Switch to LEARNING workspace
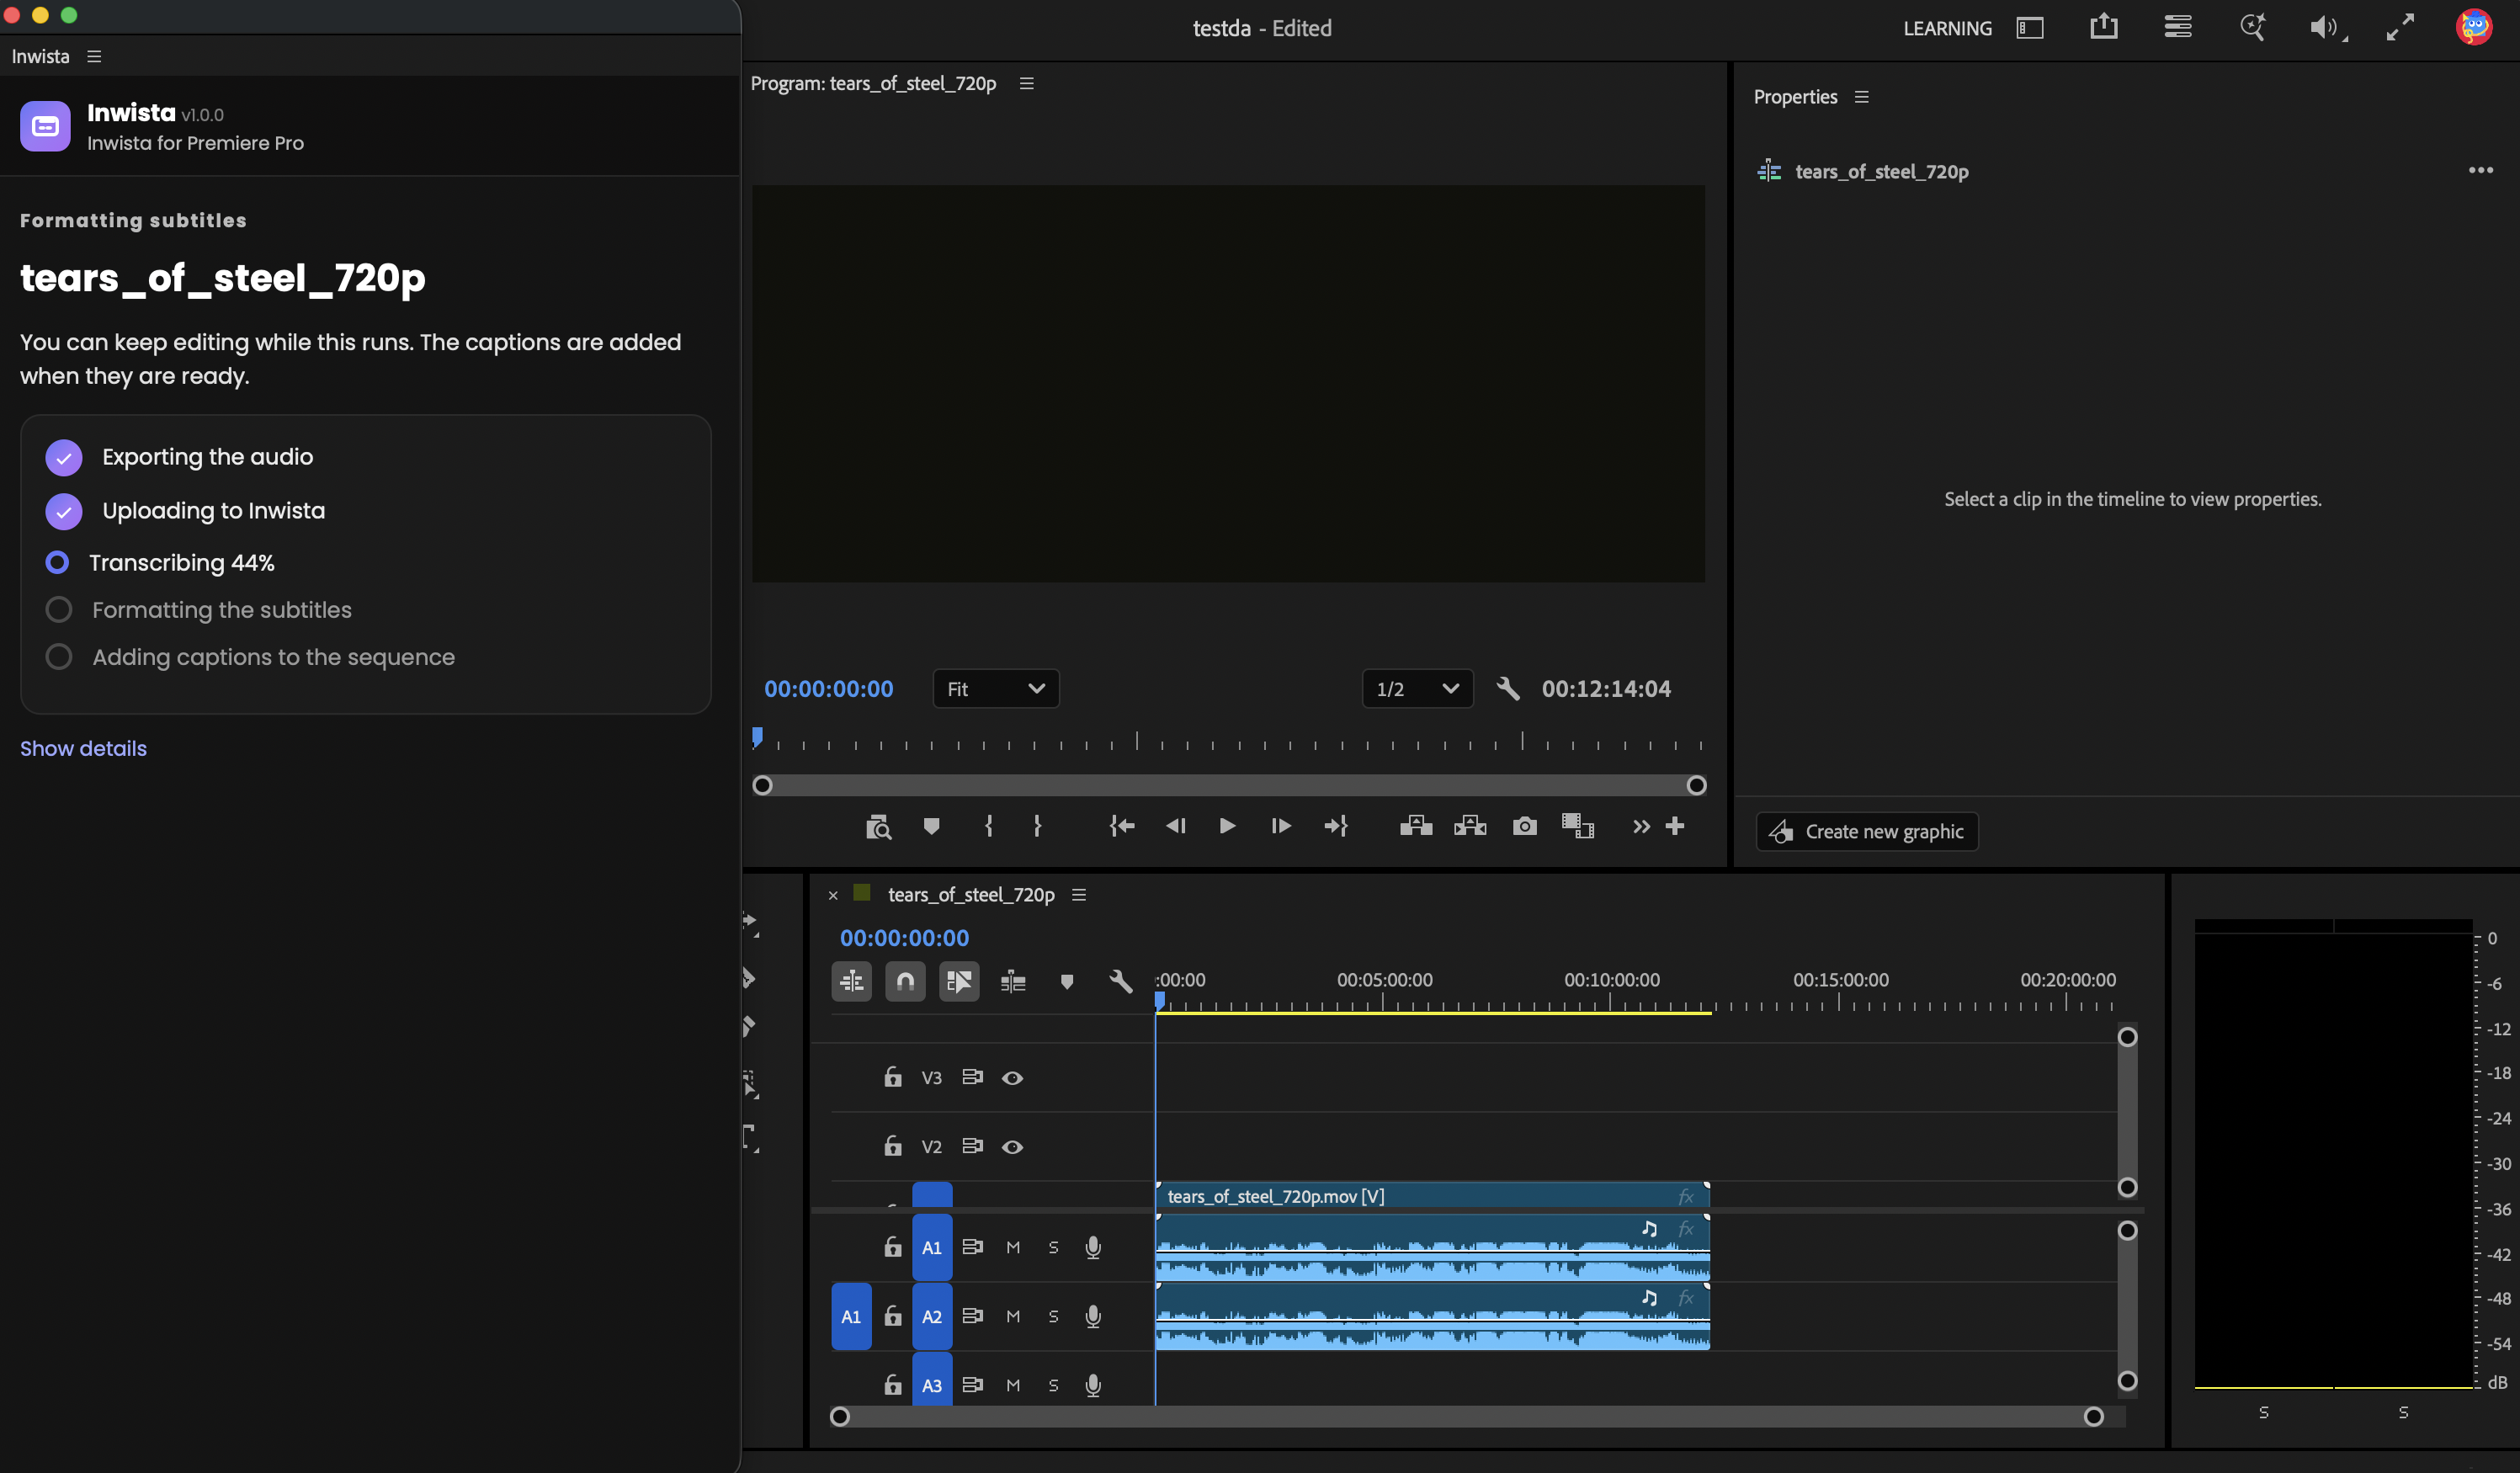Image resolution: width=2520 pixels, height=1473 pixels. tap(1947, 28)
